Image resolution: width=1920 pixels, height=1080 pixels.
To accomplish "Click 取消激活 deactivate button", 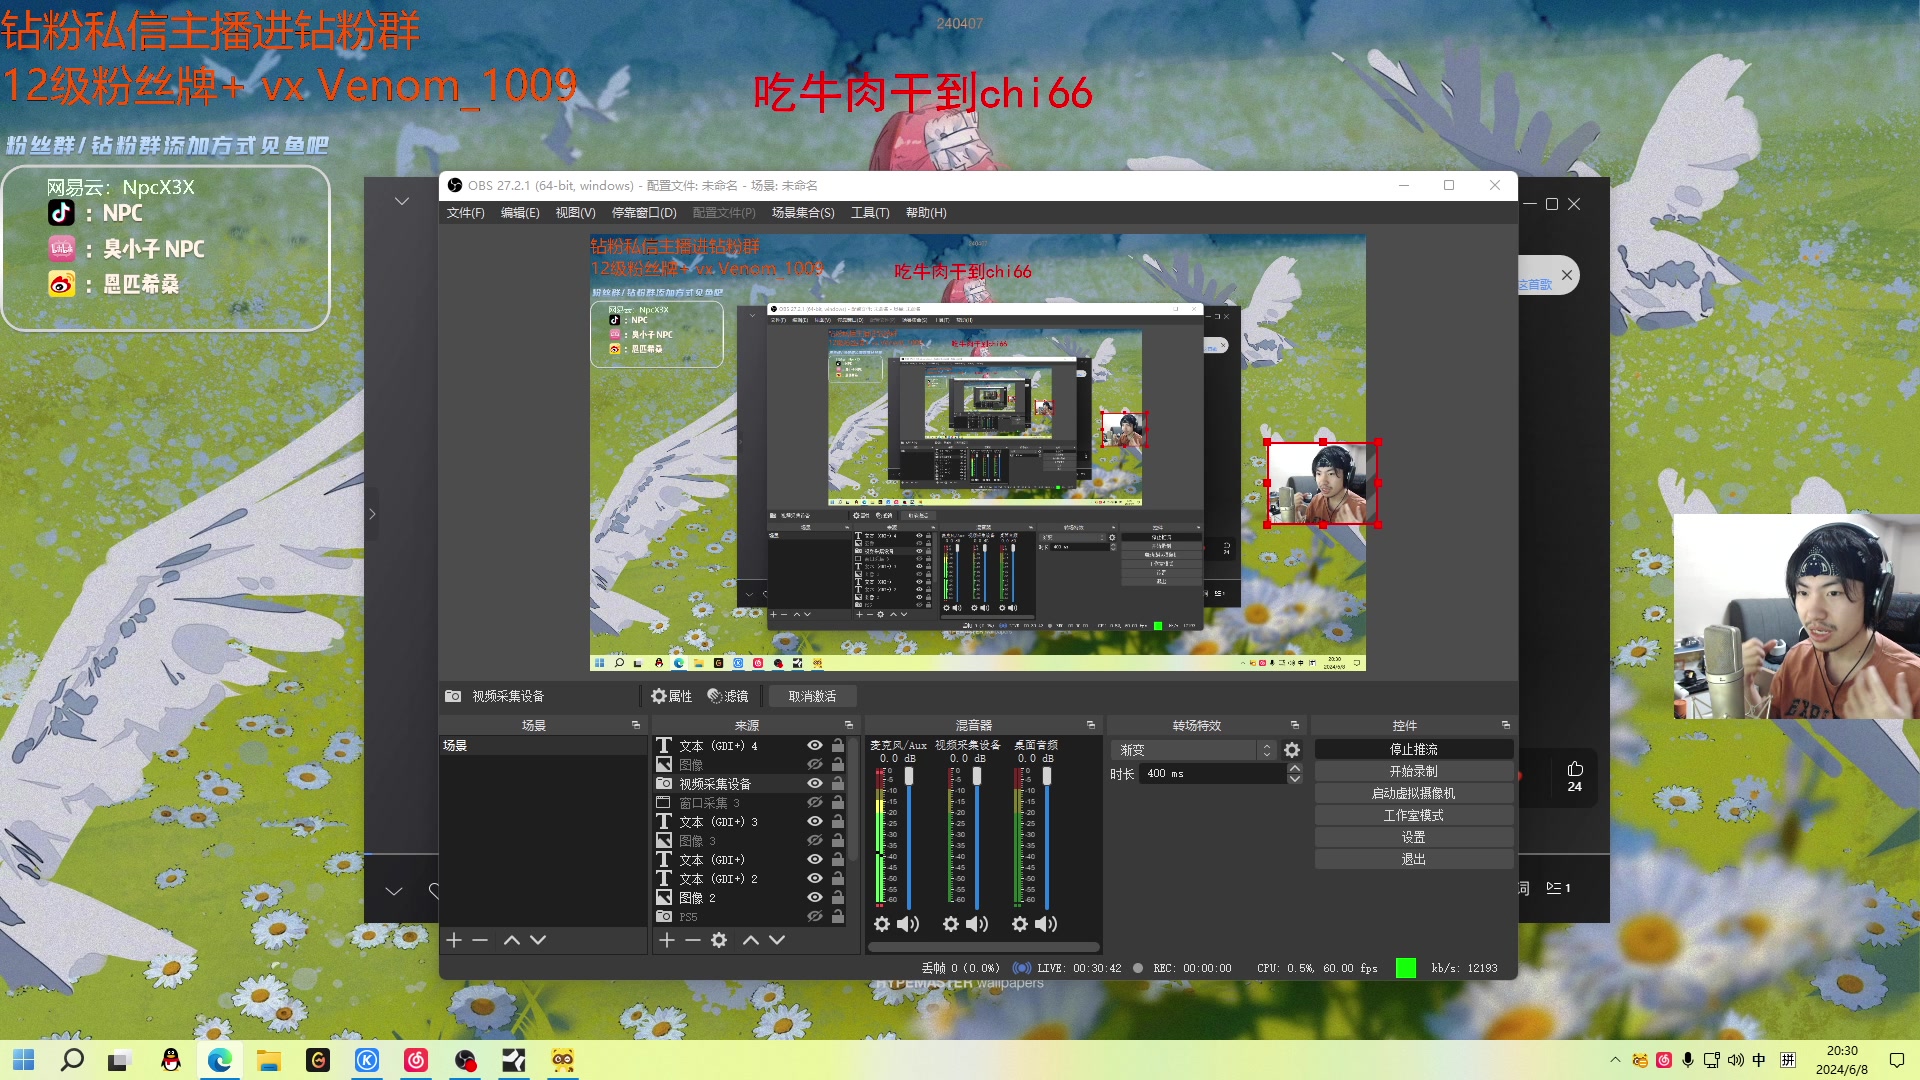I will click(812, 696).
